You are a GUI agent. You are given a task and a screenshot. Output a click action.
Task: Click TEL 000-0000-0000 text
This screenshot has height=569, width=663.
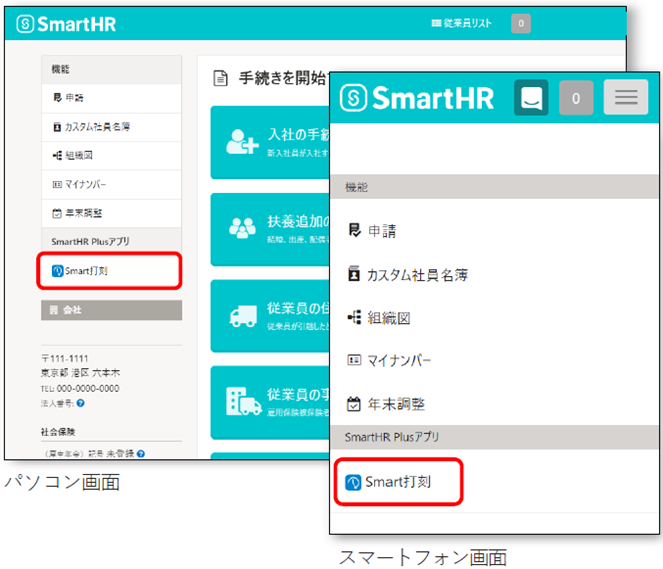pyautogui.click(x=80, y=388)
